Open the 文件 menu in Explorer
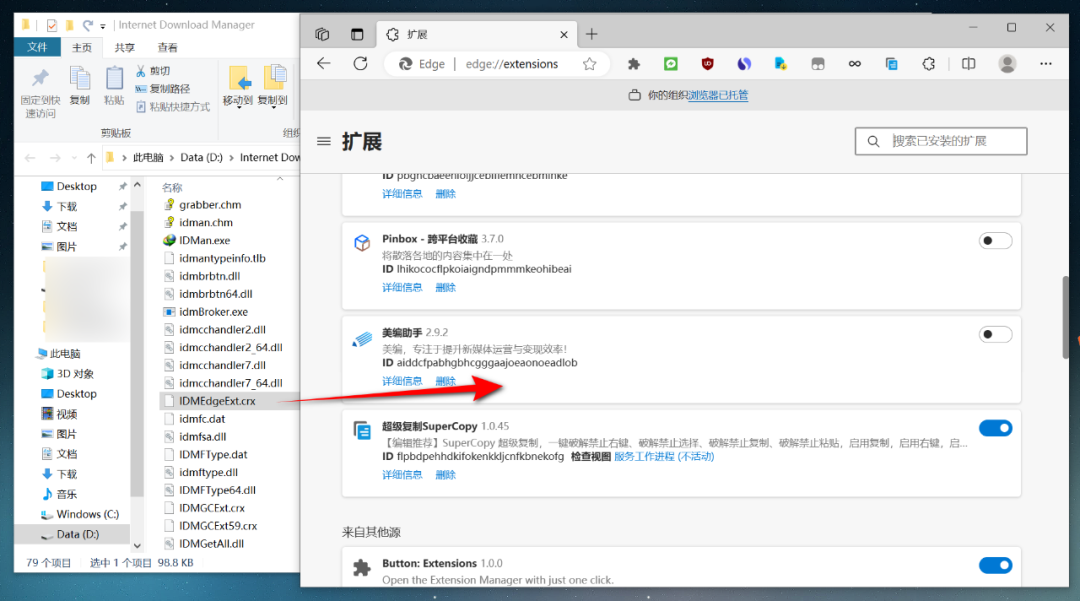The image size is (1080, 601). tap(37, 47)
